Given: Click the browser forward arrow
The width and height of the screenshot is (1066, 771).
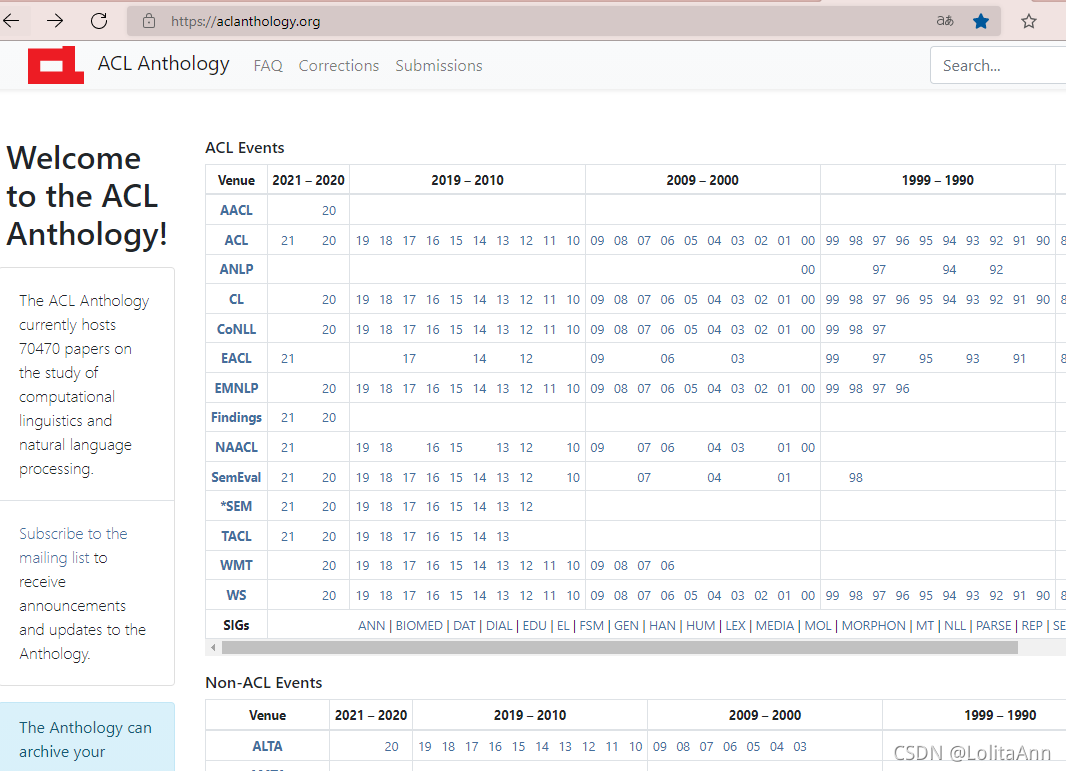Looking at the screenshot, I should click(55, 21).
